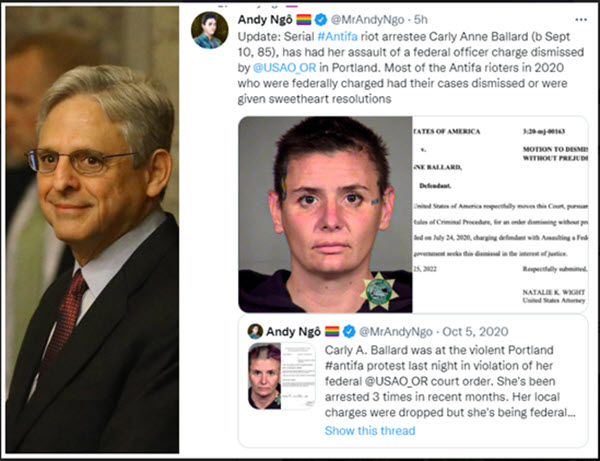
Task: Click small avatar in the quoted tweet
Action: (x=255, y=331)
